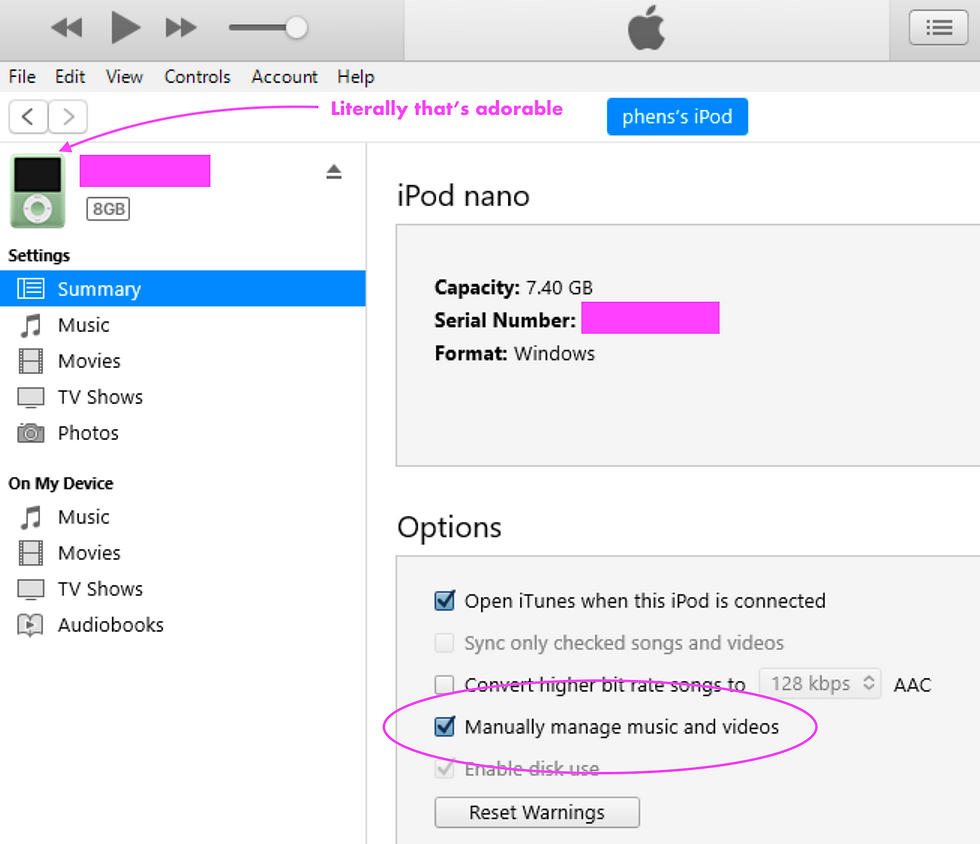Screen dimensions: 980x844
Task: Open the View menu
Action: pos(124,77)
